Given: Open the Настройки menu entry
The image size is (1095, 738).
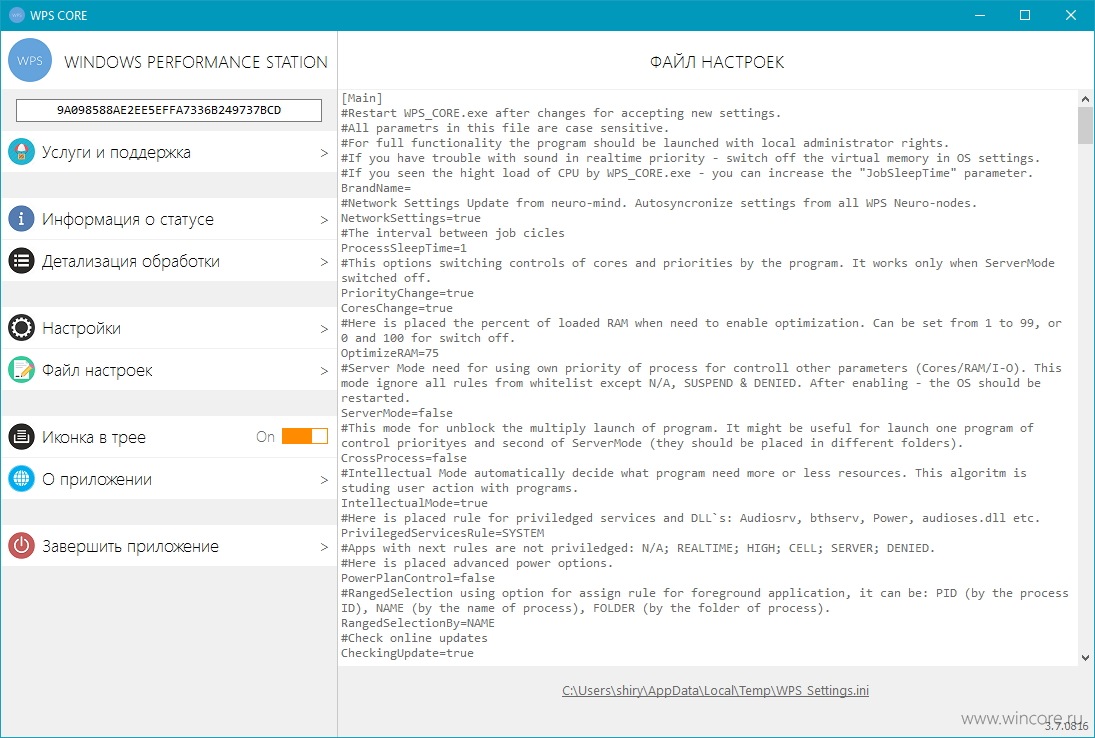Looking at the screenshot, I should pos(169,327).
